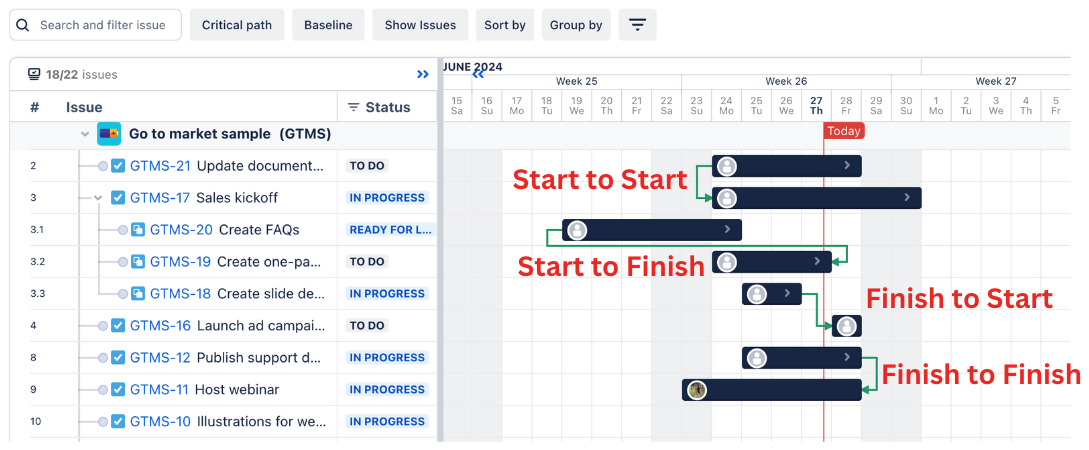The width and height of the screenshot is (1089, 450).
Task: Collapse the GTMS-17 Sales kickoff subtasks
Action: pos(98,198)
